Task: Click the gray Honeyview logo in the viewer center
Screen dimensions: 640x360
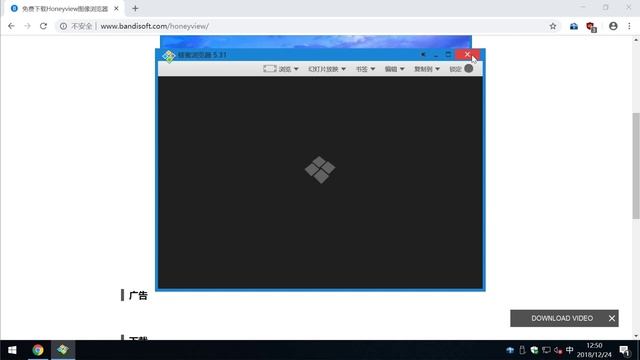Action: tap(320, 169)
